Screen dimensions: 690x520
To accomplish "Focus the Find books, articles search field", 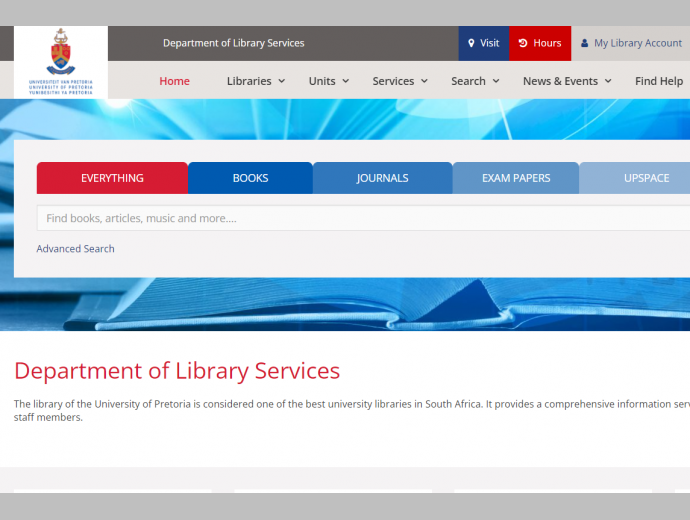I will [363, 218].
